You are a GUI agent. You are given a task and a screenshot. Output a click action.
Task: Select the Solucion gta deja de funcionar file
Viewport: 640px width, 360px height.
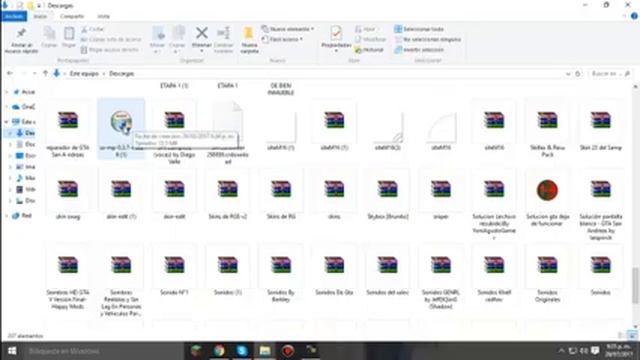[x=547, y=198]
